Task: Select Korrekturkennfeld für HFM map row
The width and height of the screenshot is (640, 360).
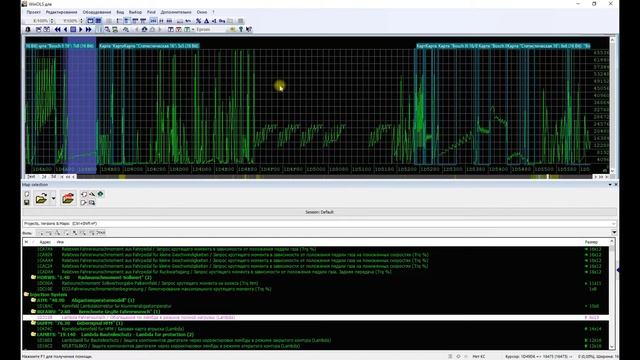Action: click(x=316, y=329)
